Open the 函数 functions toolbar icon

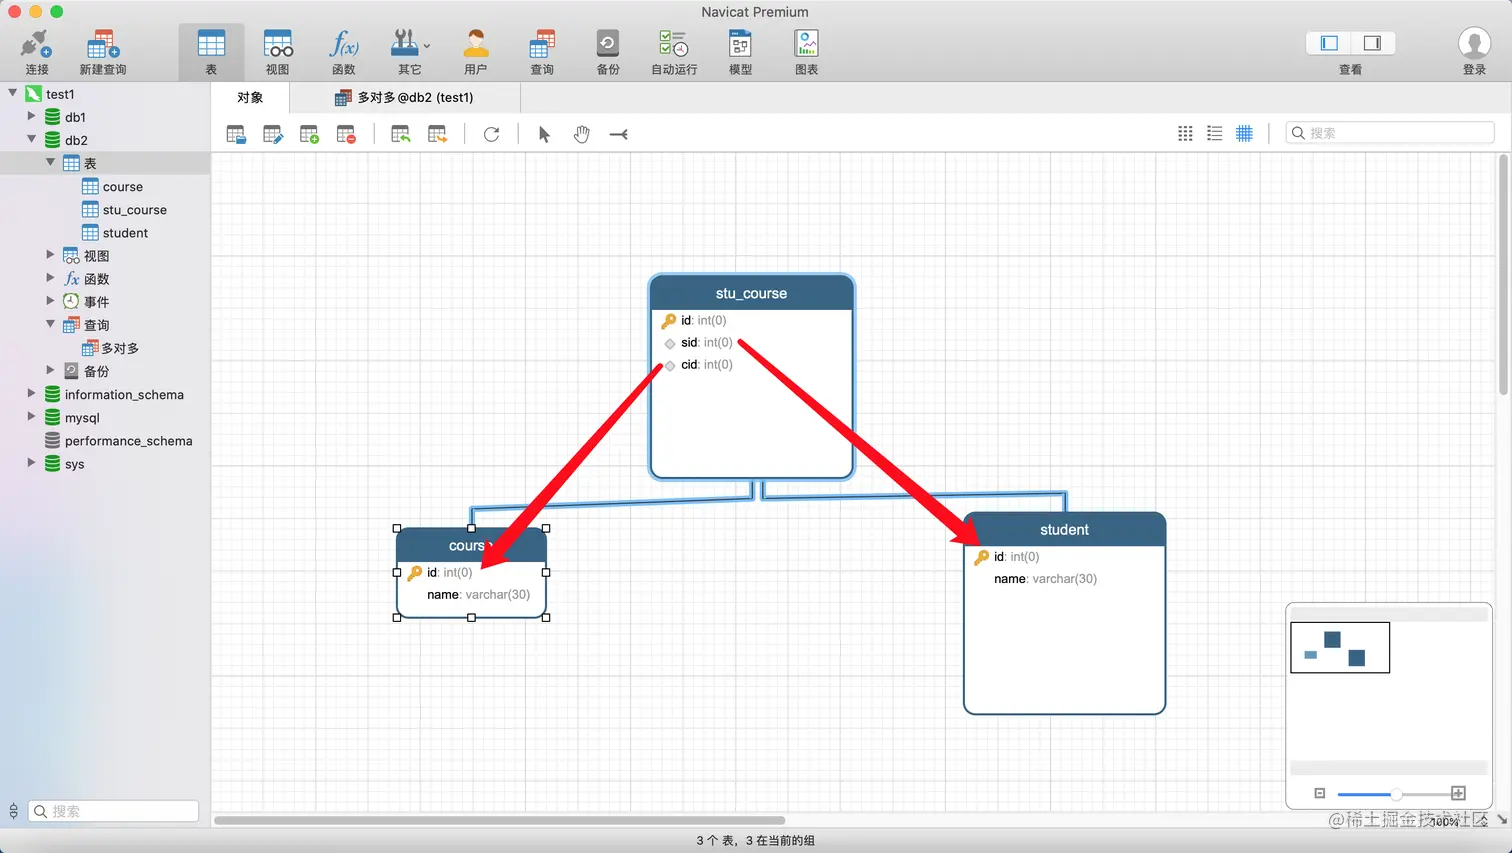tap(343, 52)
